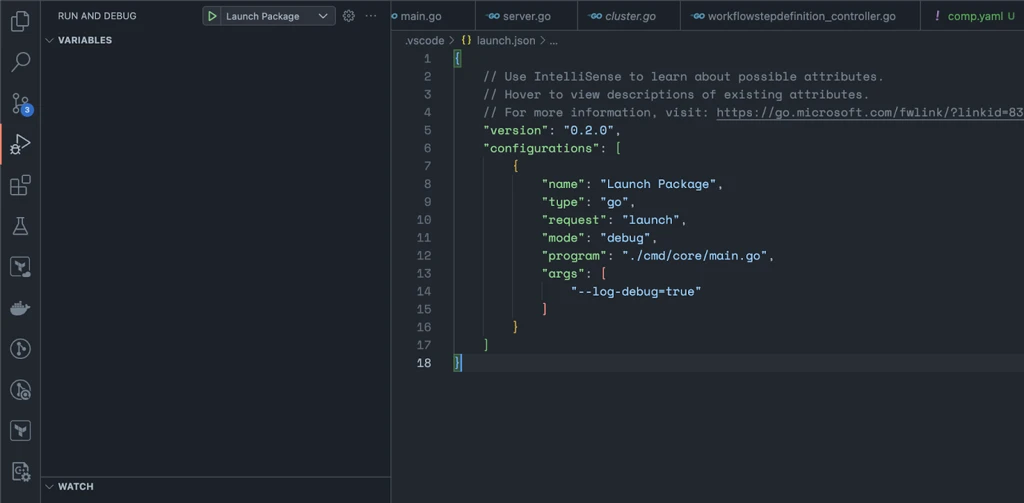Open the circled git branch icon view

pyautogui.click(x=20, y=349)
